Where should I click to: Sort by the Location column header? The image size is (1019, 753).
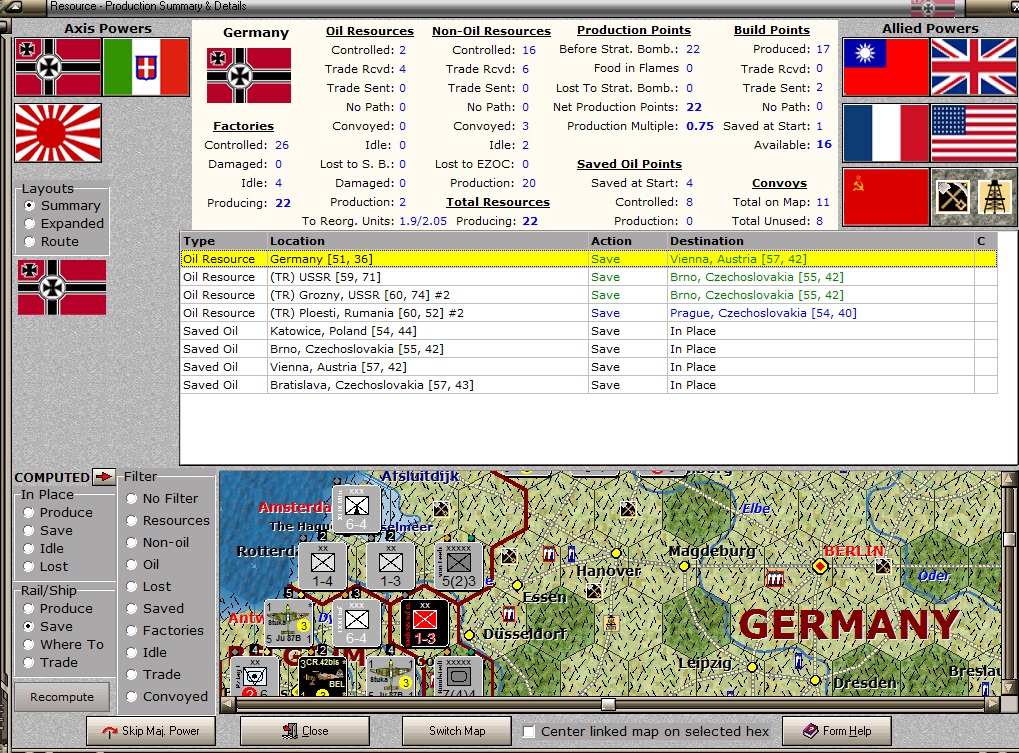coord(427,241)
